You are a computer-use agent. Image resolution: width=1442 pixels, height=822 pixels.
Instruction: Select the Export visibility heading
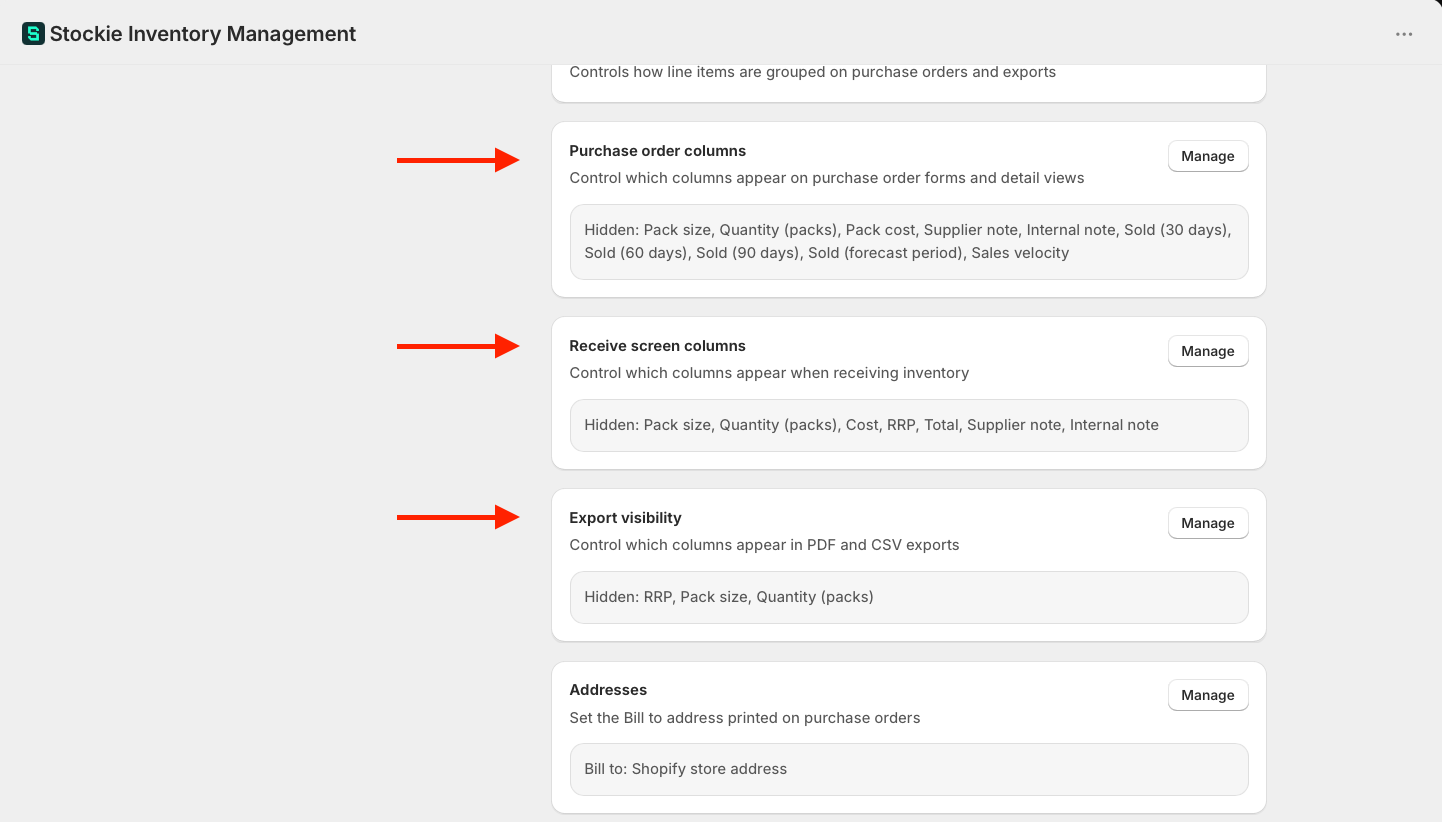626,518
